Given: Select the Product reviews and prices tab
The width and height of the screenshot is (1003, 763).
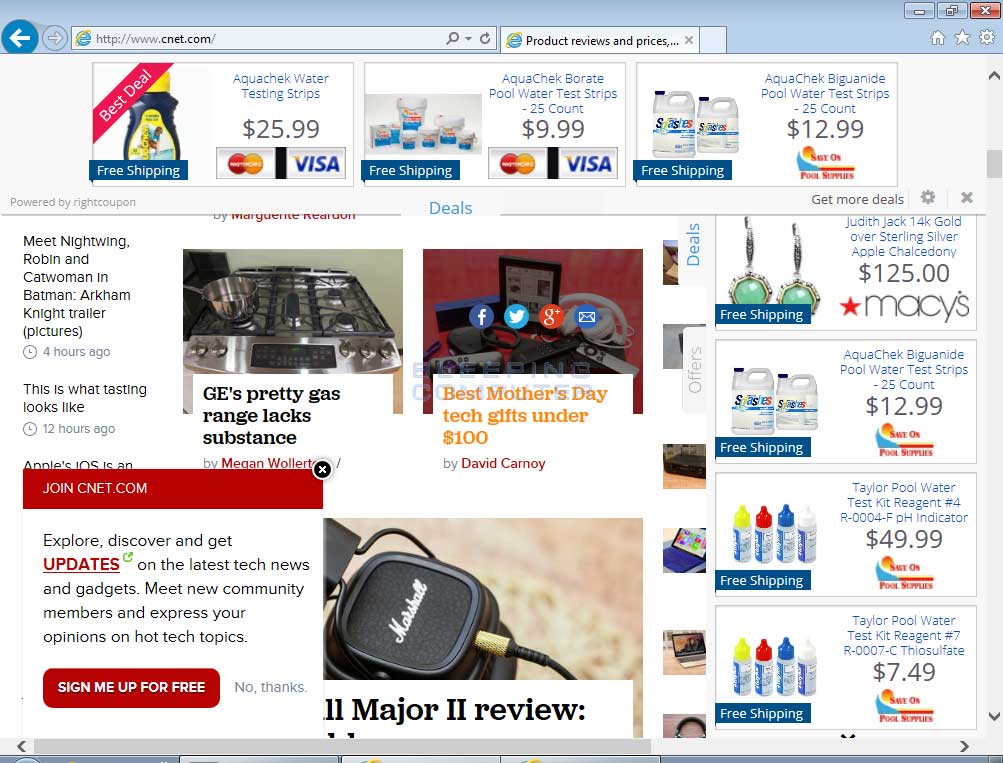Looking at the screenshot, I should click(600, 40).
